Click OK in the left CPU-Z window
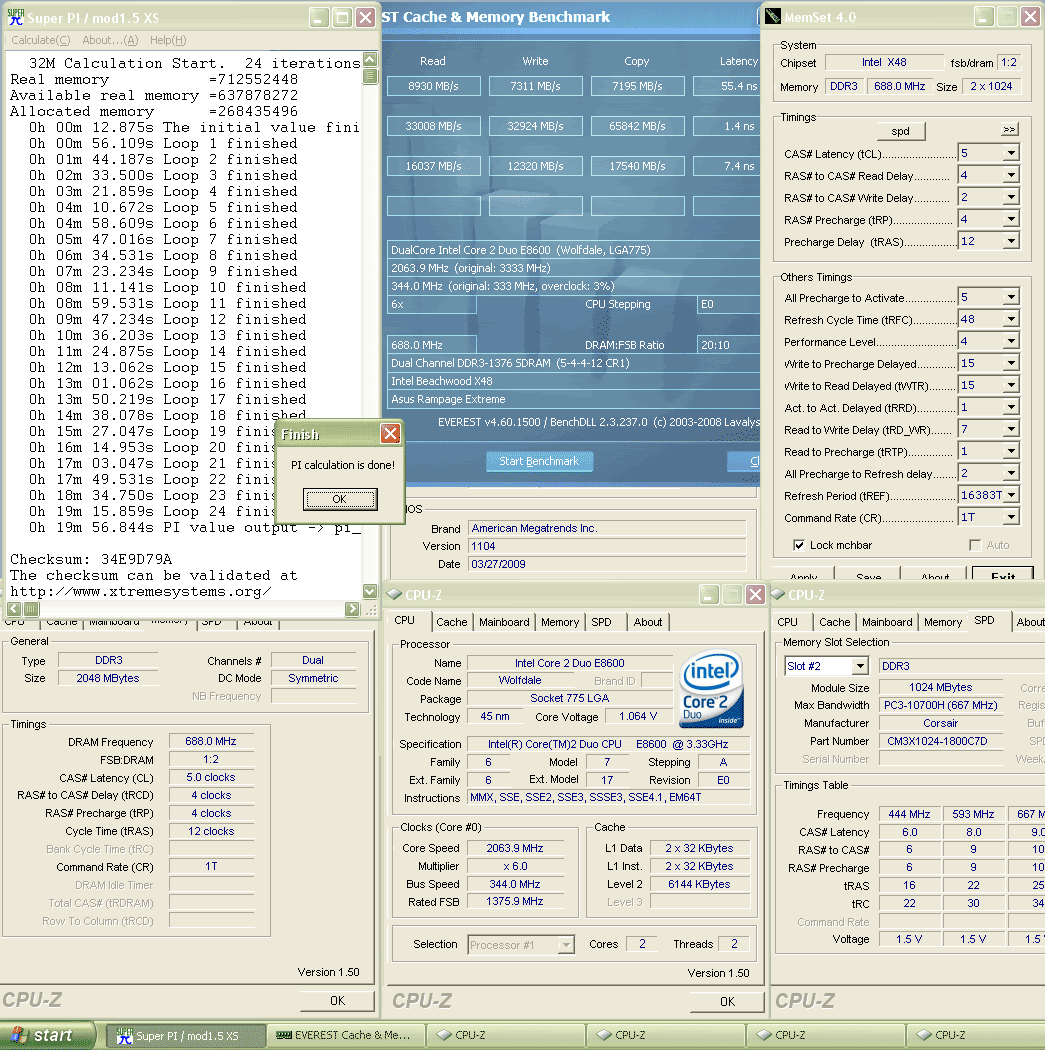The image size is (1045, 1050). tap(337, 1000)
